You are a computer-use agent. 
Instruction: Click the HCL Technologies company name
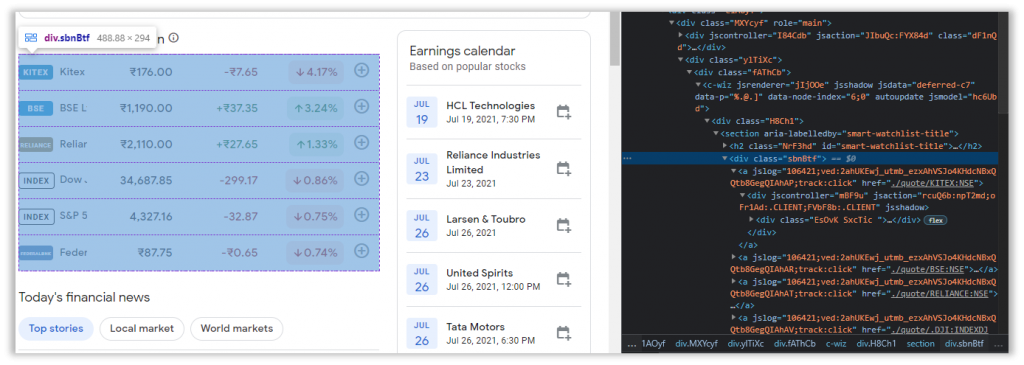click(490, 106)
